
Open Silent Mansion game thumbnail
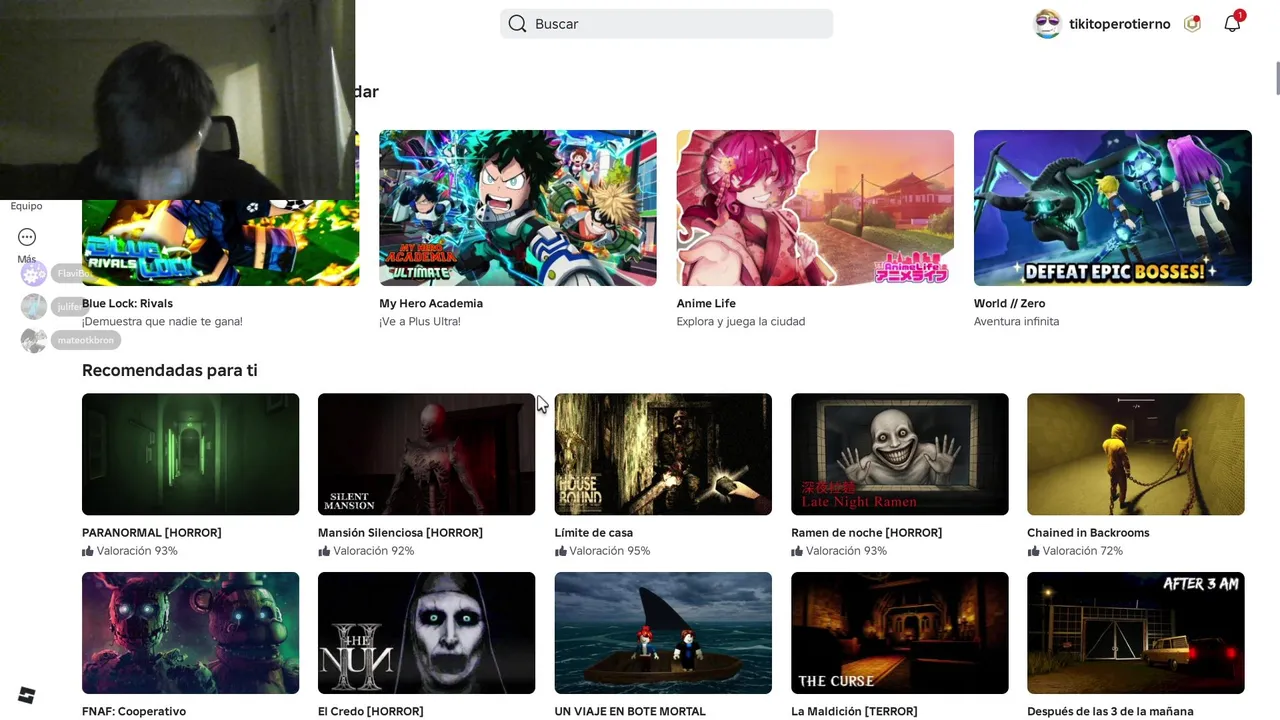[426, 454]
